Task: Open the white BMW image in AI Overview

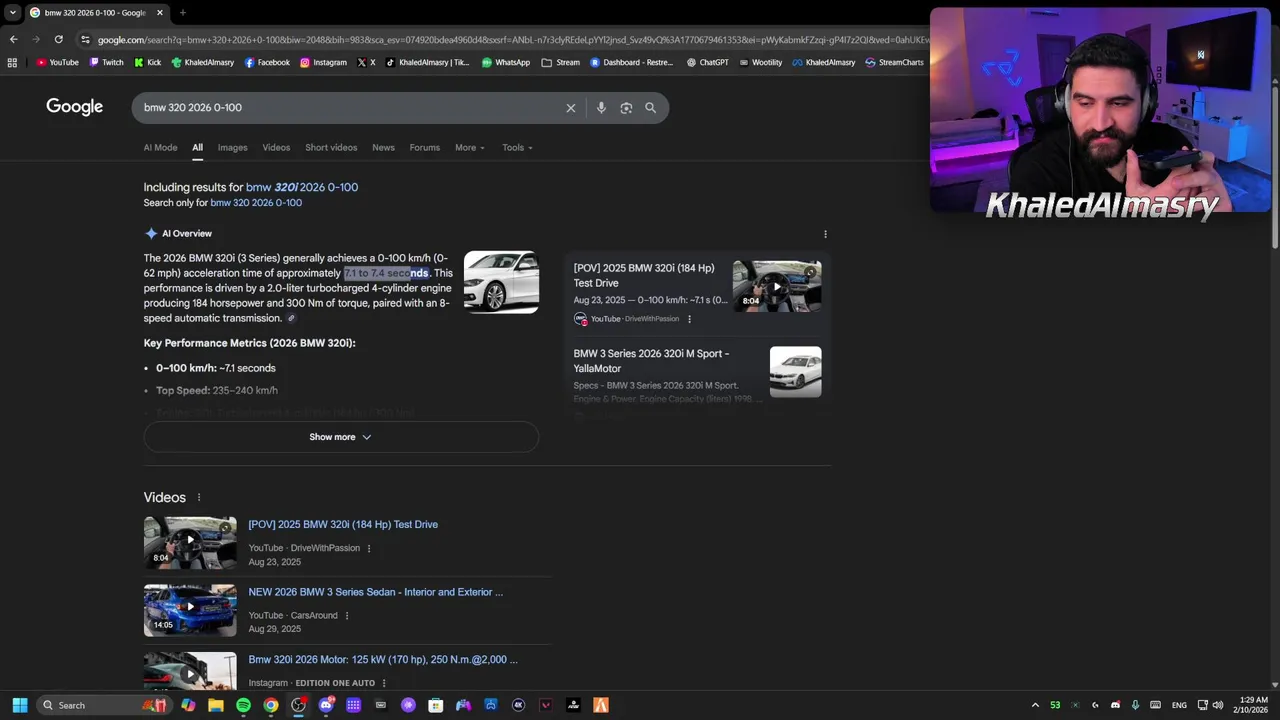Action: point(501,282)
